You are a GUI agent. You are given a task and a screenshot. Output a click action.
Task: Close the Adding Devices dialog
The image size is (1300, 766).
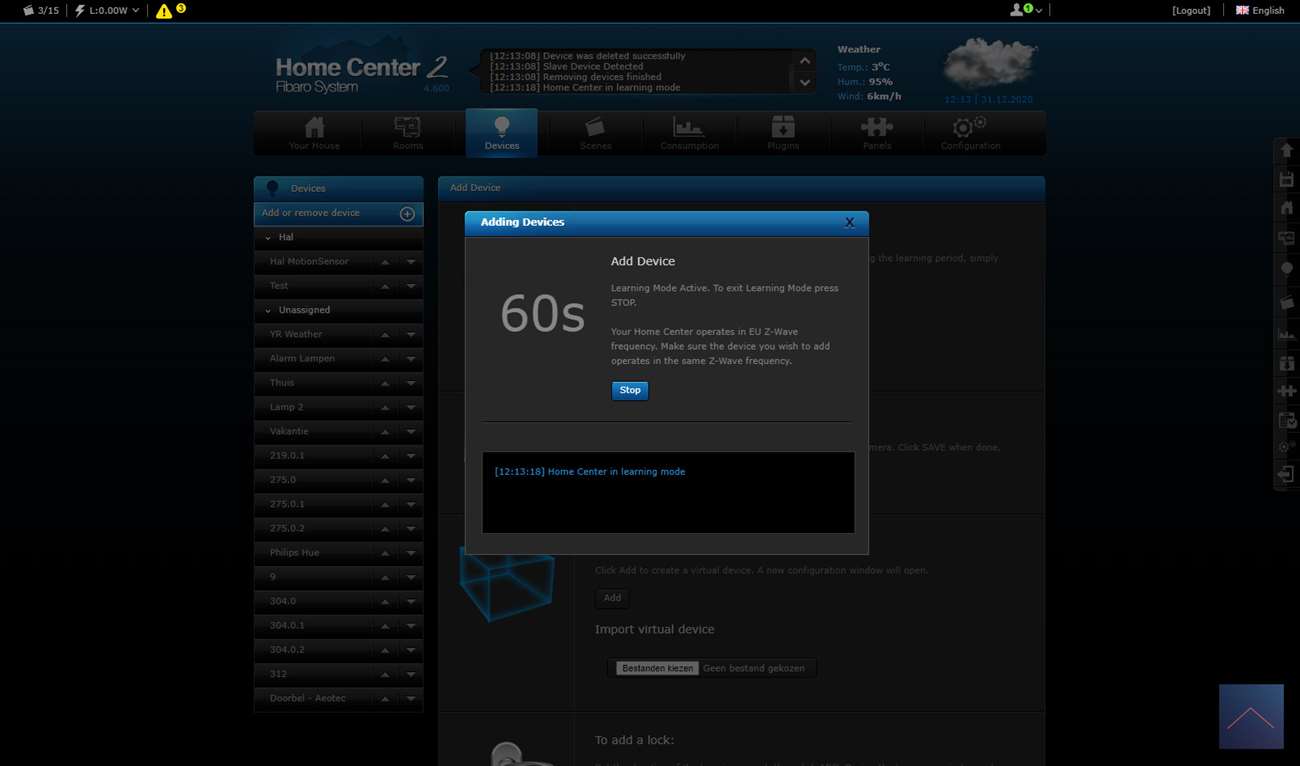[x=849, y=222]
